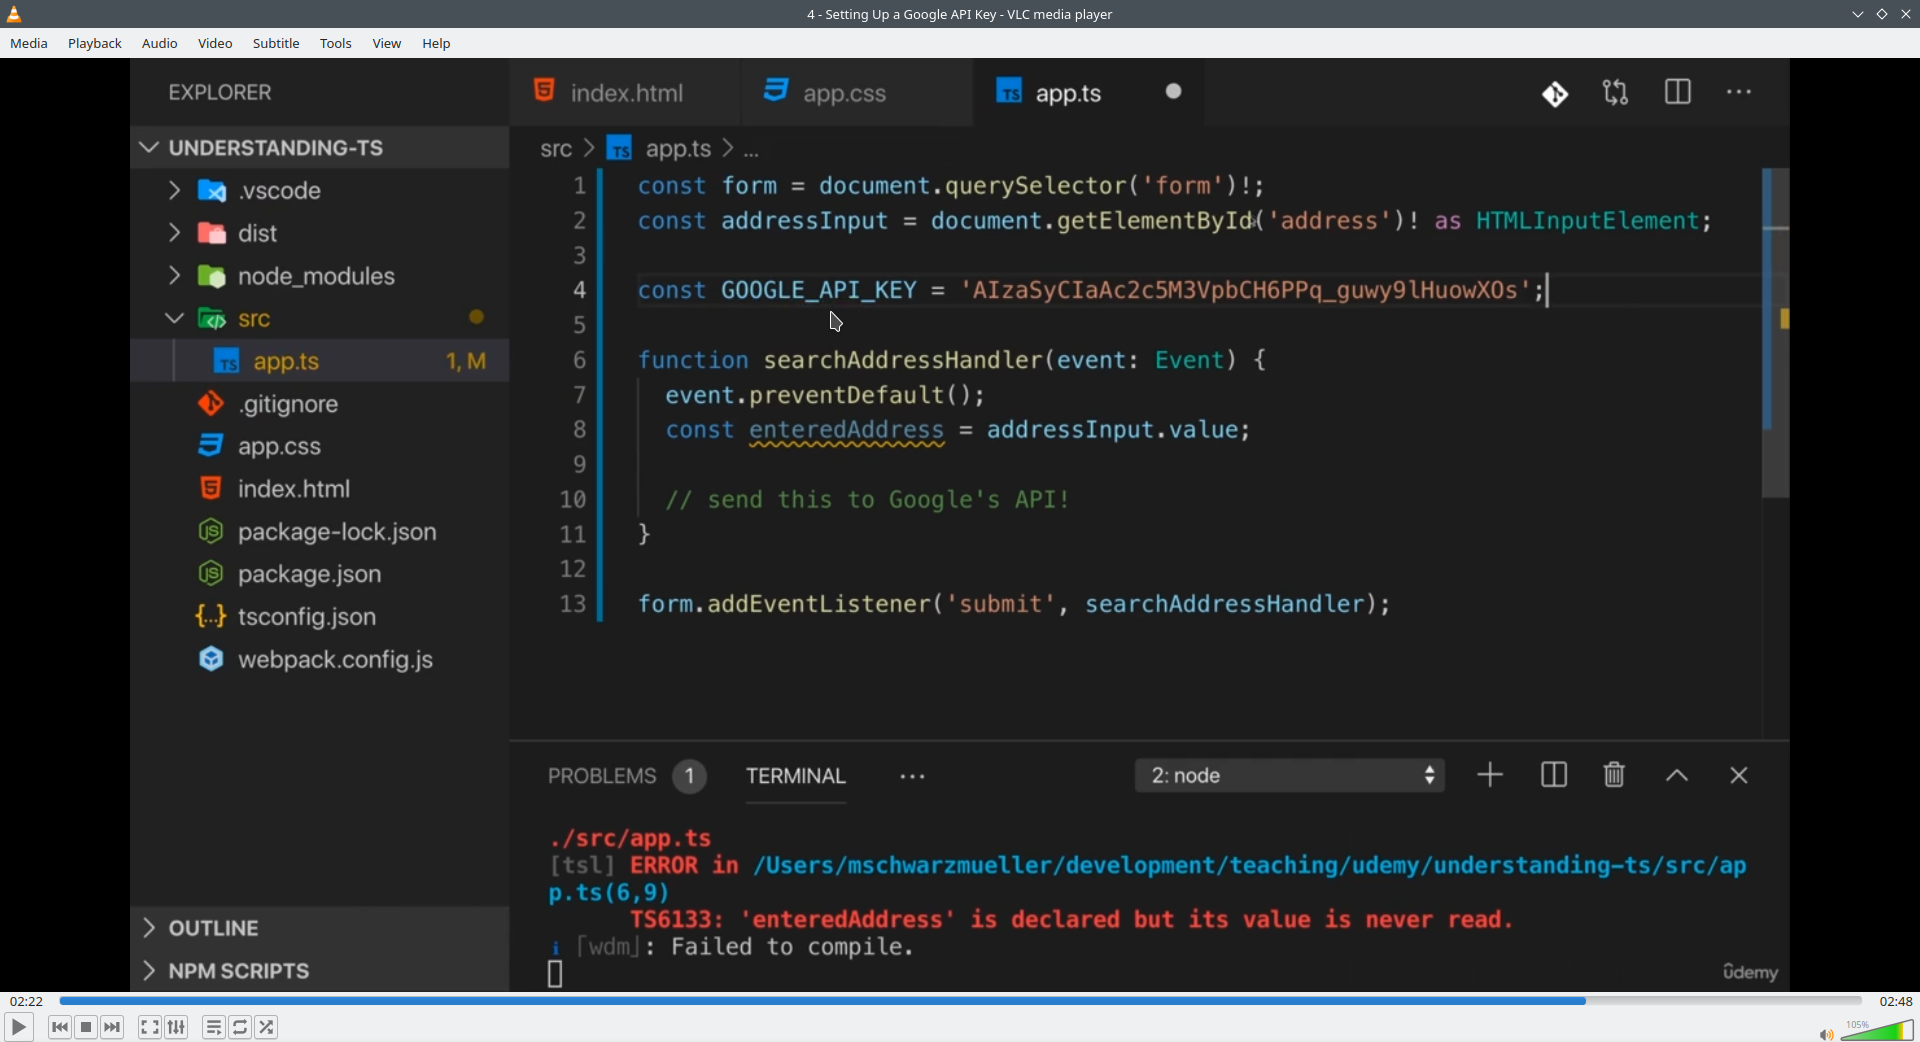This screenshot has width=1920, height=1042.
Task: Open package-lock.json file
Action: point(320,532)
